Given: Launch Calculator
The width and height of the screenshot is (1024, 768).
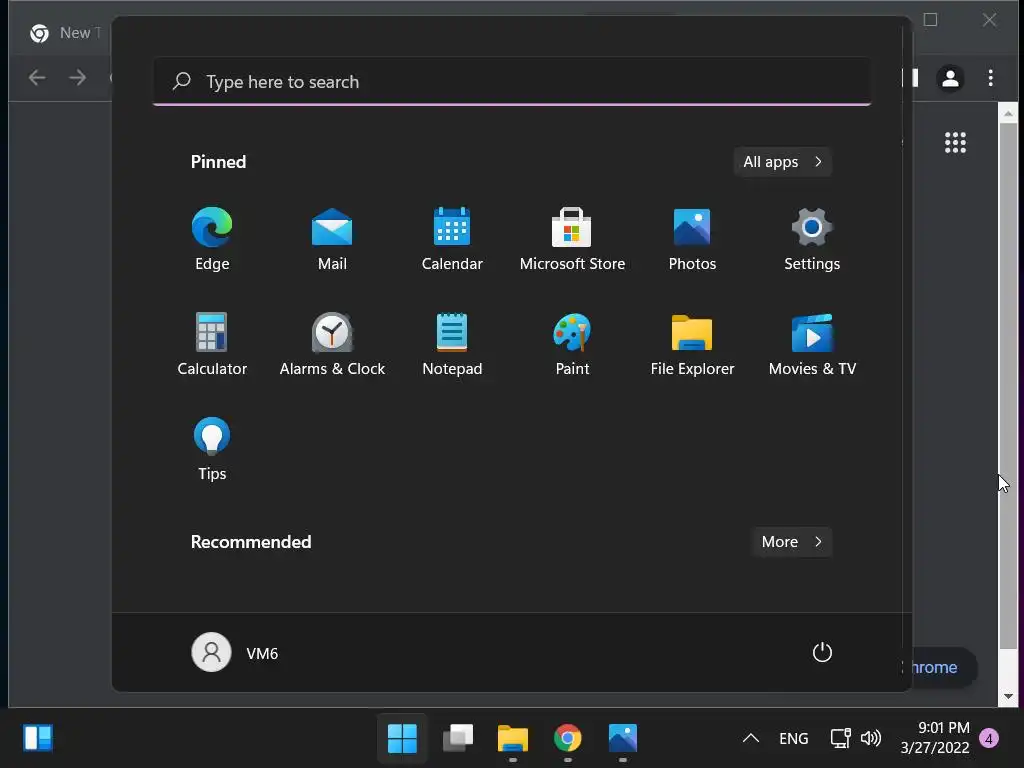Looking at the screenshot, I should (212, 344).
